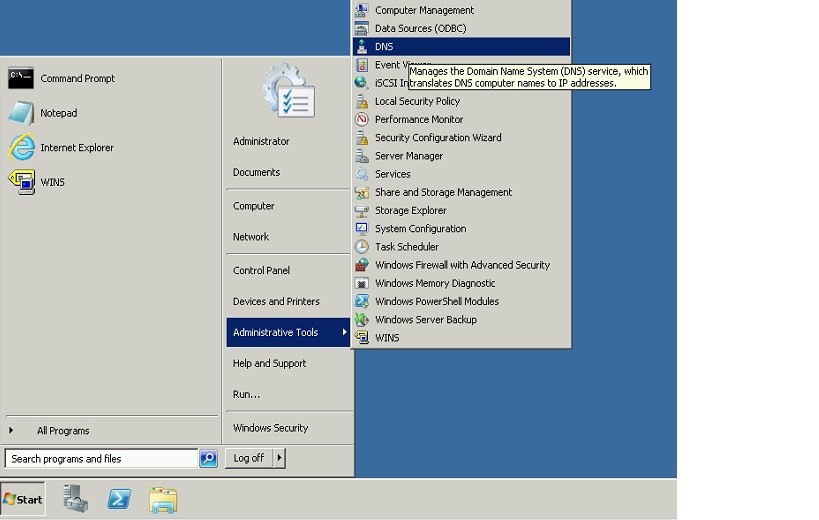The image size is (819, 520).
Task: Click the Windows Server Backup icon
Action: coord(361,320)
